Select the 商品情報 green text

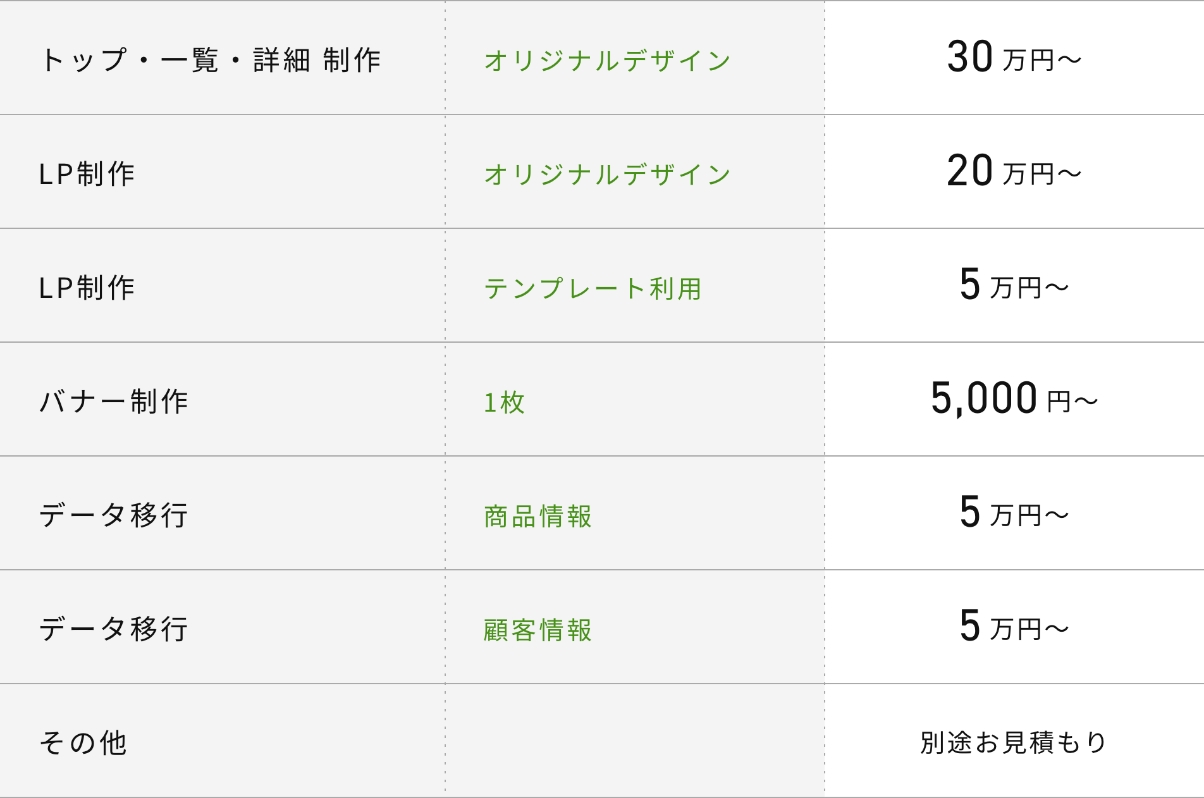pos(538,517)
